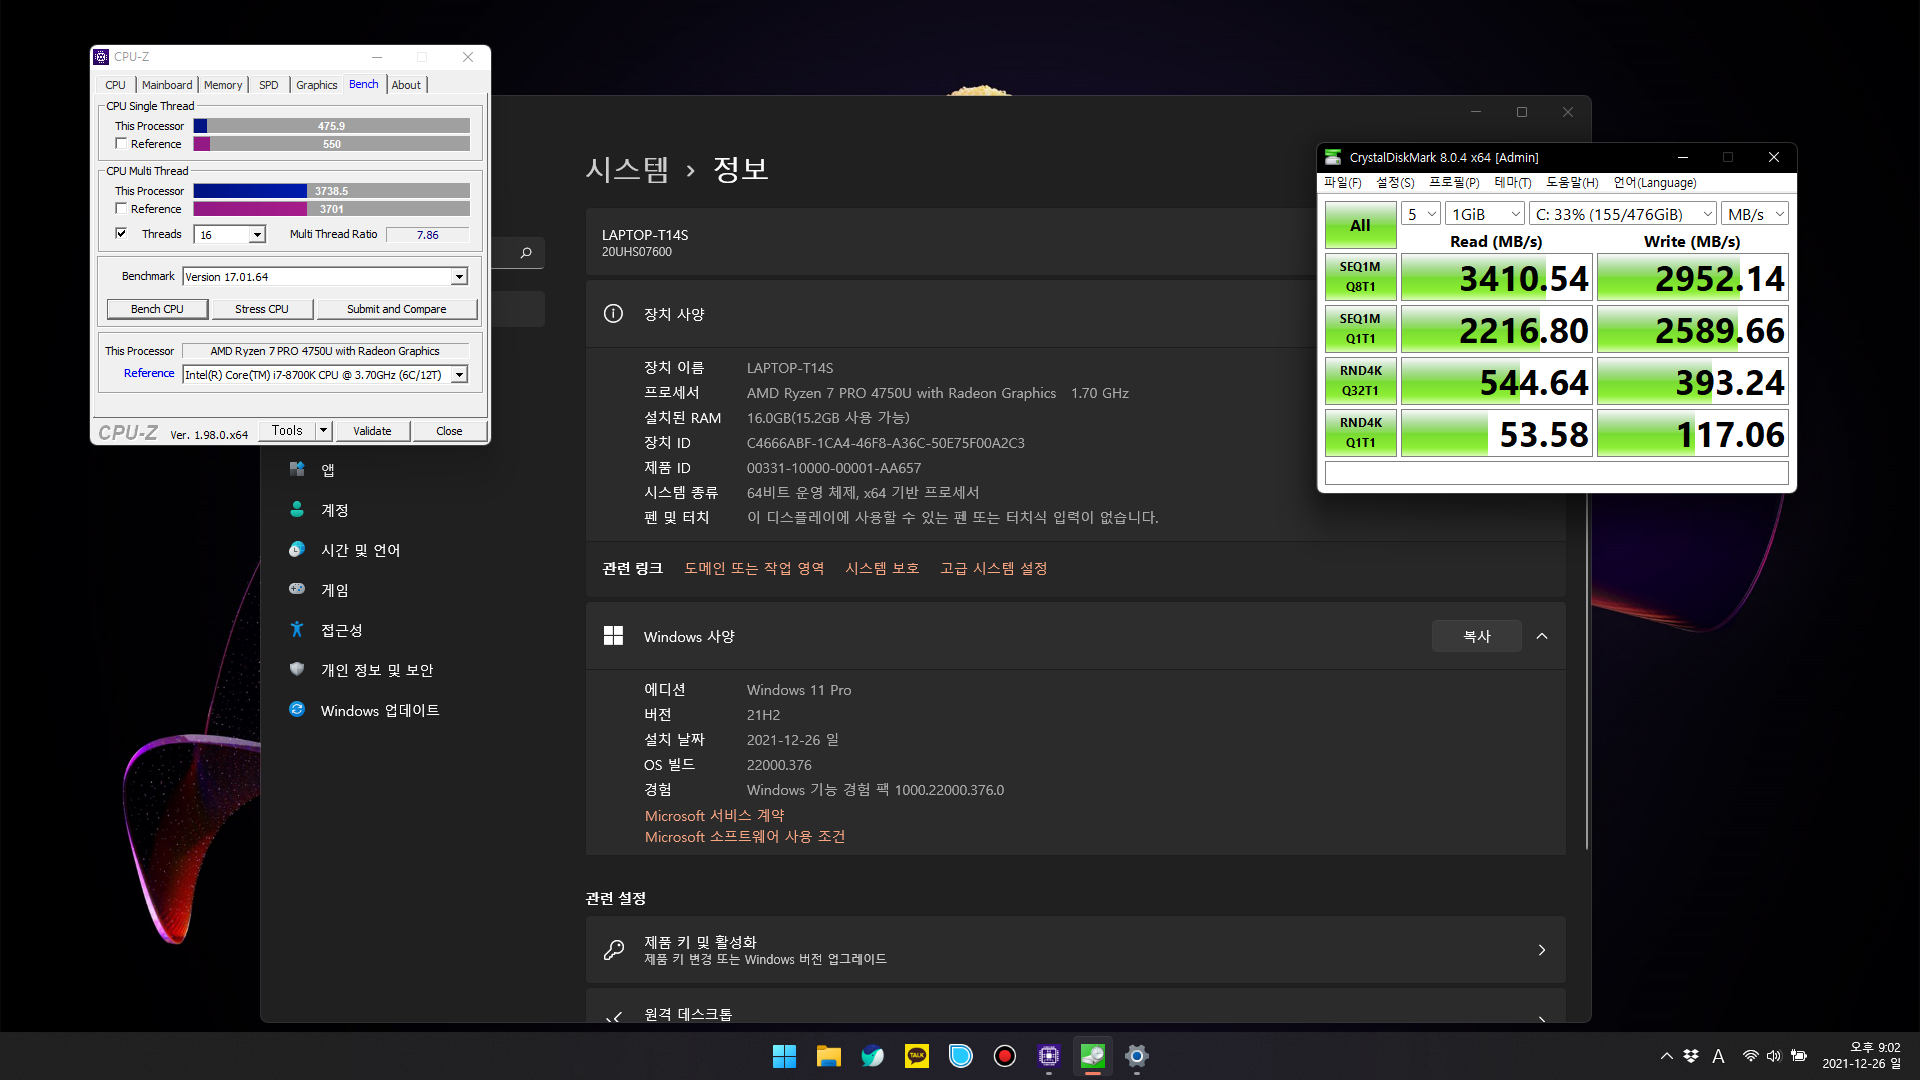Open Time & language (시간 및 언어) settings
This screenshot has height=1080, width=1920.
360,550
